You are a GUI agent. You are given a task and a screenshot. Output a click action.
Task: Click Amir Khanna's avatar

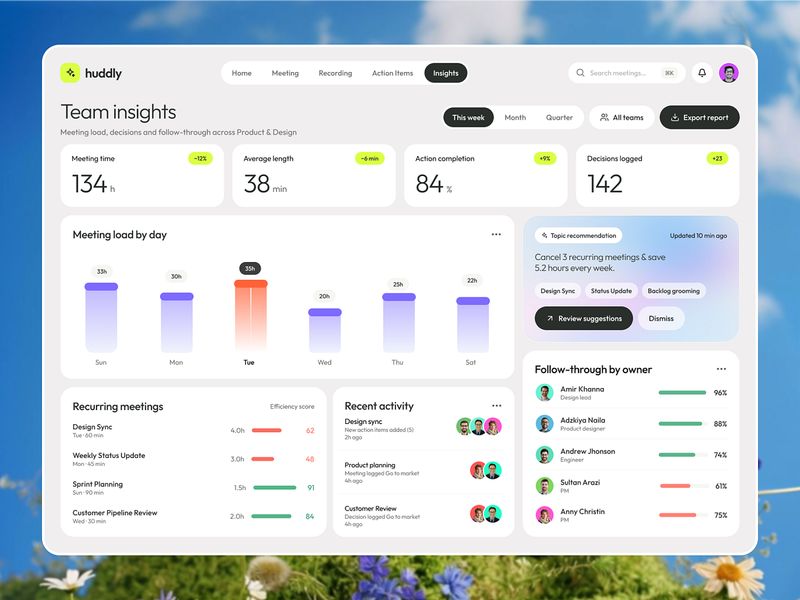[544, 392]
